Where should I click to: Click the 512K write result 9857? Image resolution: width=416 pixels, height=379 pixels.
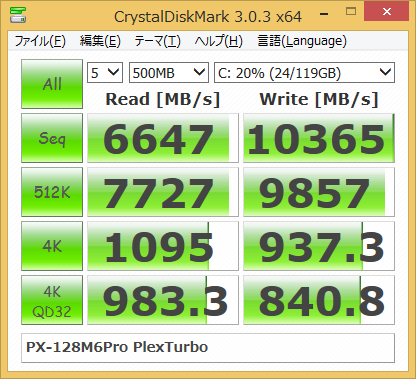click(319, 192)
